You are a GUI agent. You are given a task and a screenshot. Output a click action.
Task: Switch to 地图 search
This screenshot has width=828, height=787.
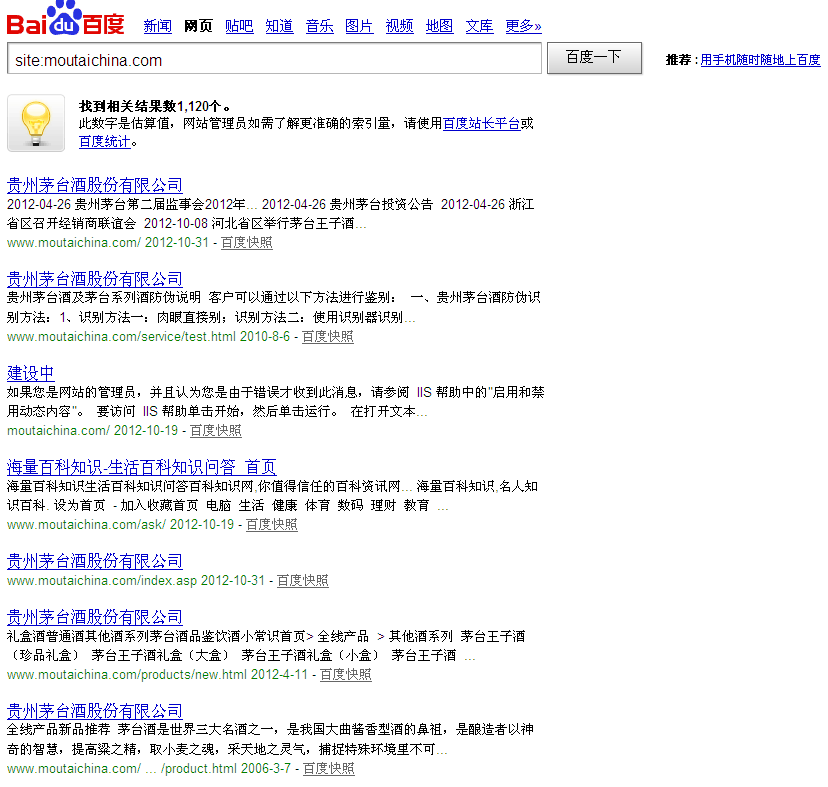click(439, 26)
